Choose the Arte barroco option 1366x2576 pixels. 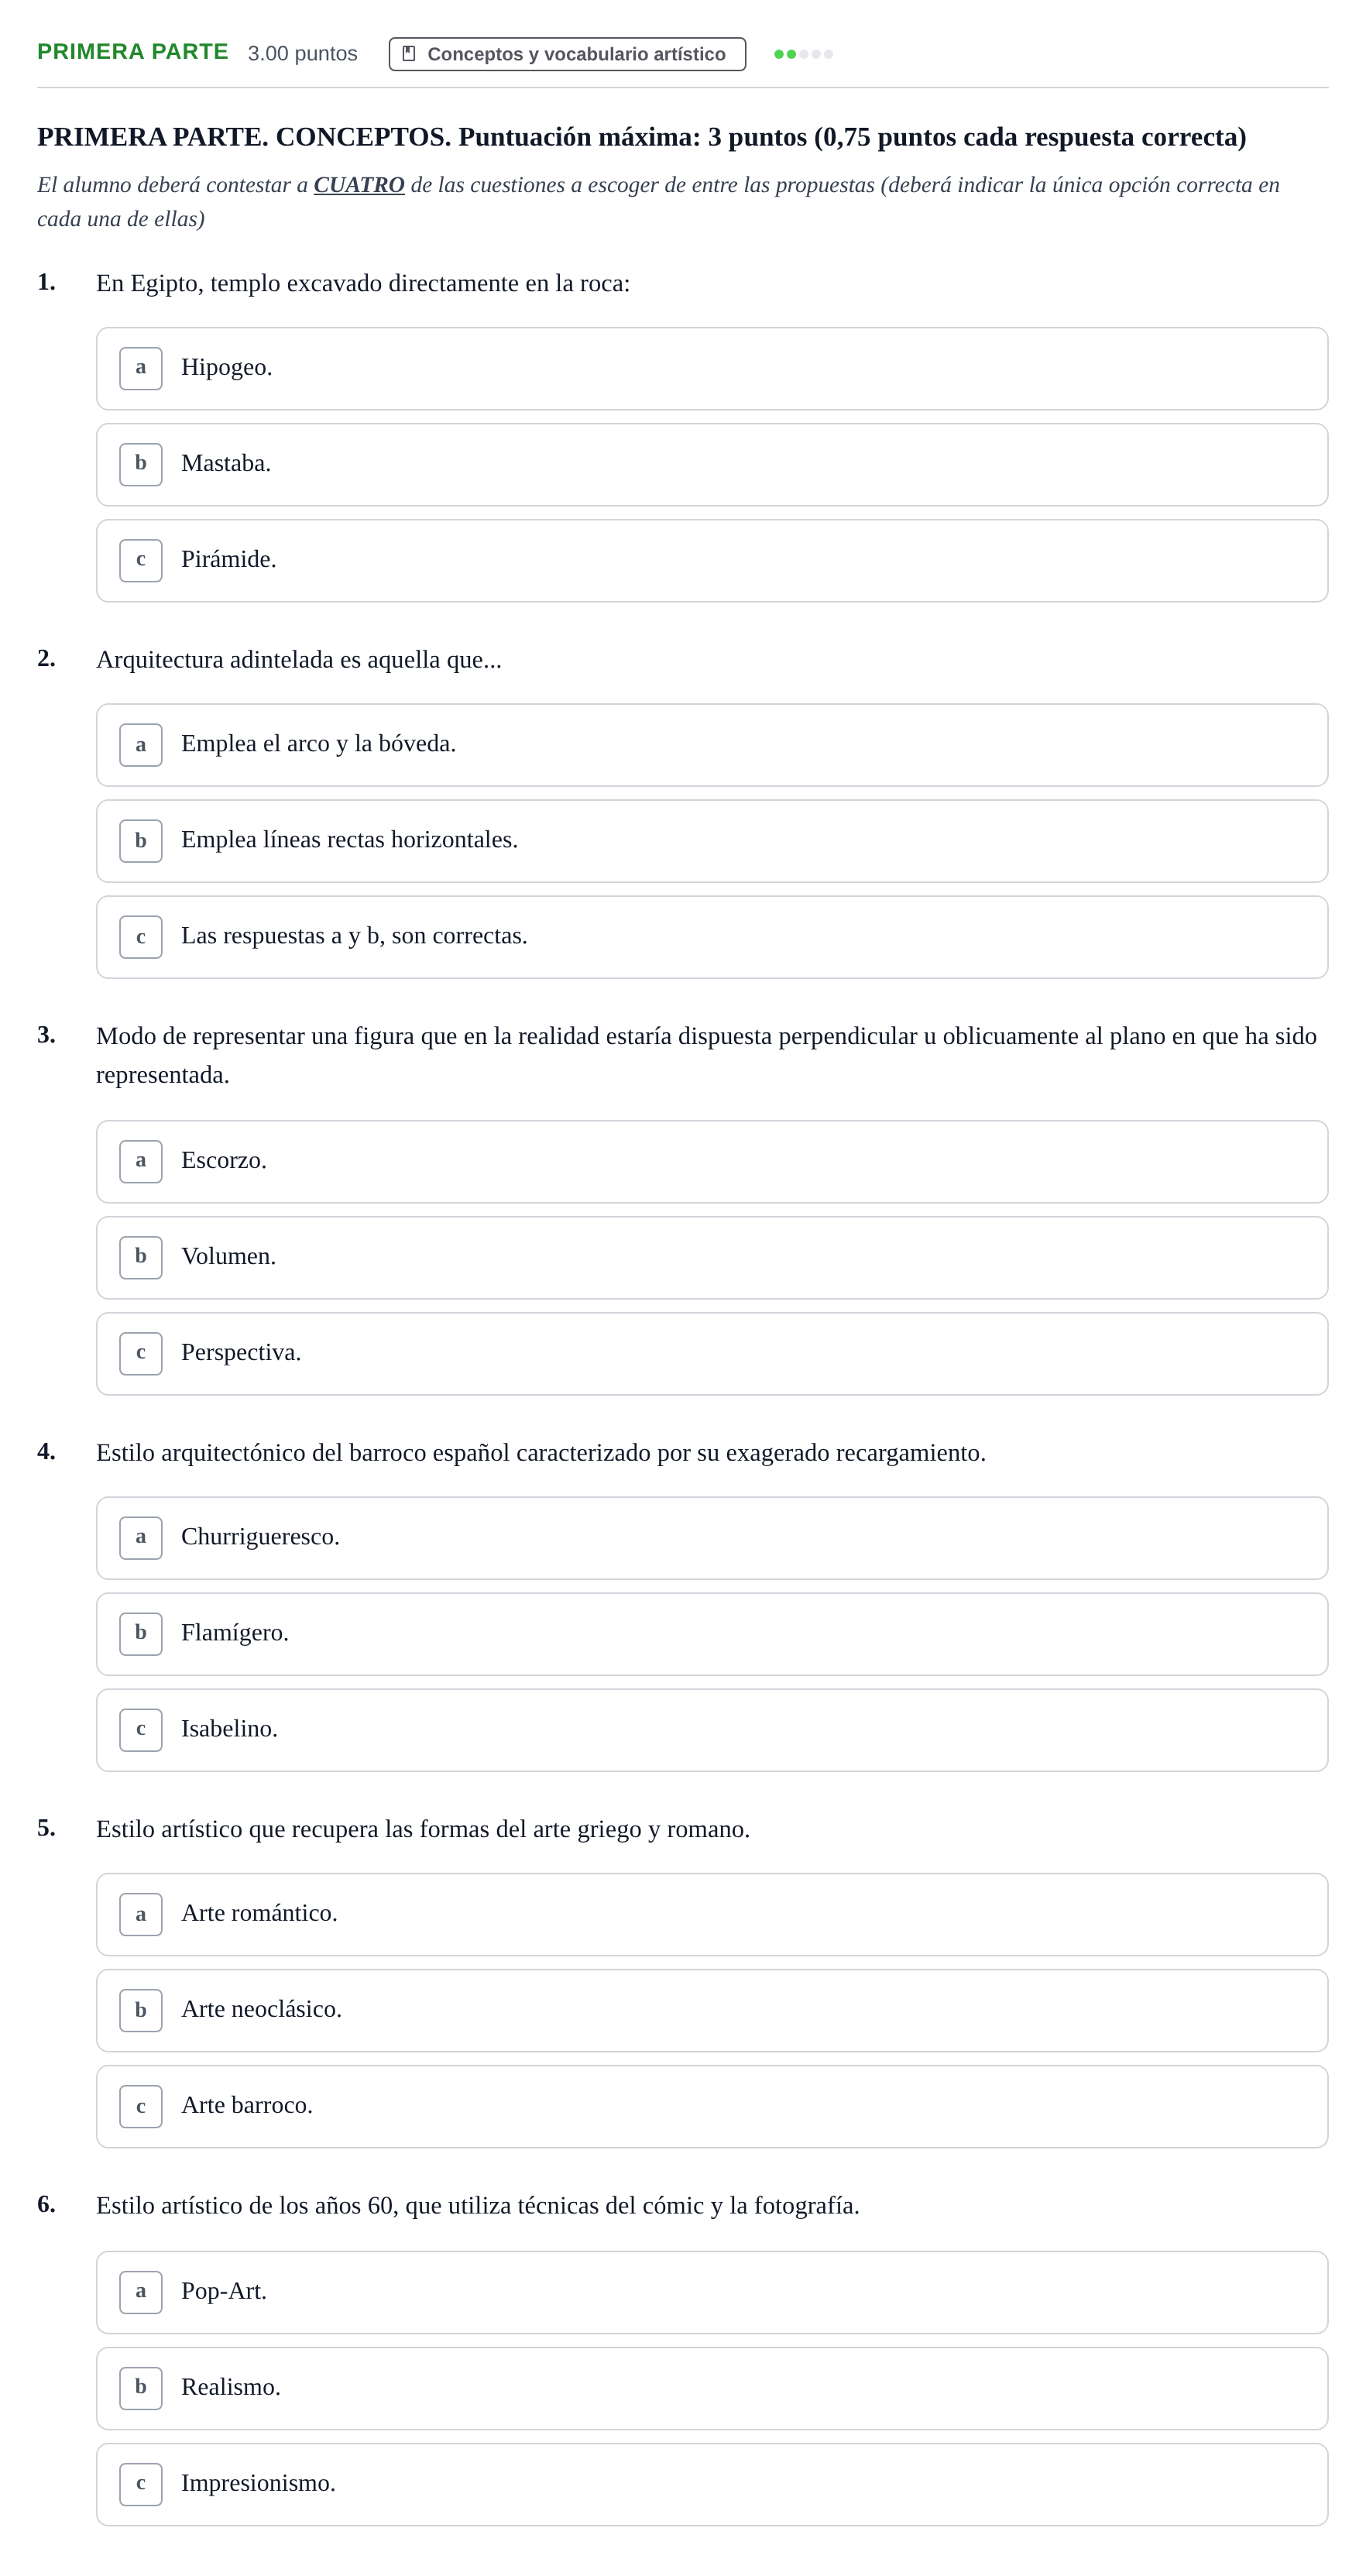(x=712, y=2106)
